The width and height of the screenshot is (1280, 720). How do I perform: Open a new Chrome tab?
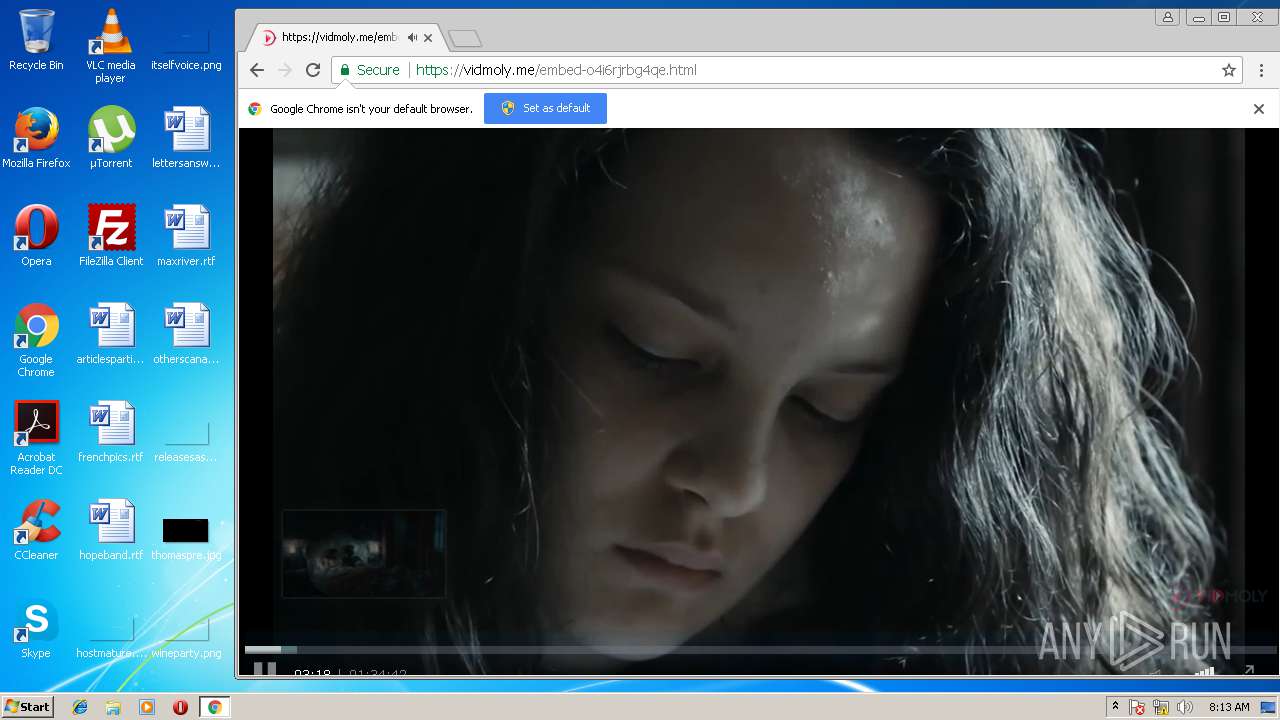[x=465, y=38]
